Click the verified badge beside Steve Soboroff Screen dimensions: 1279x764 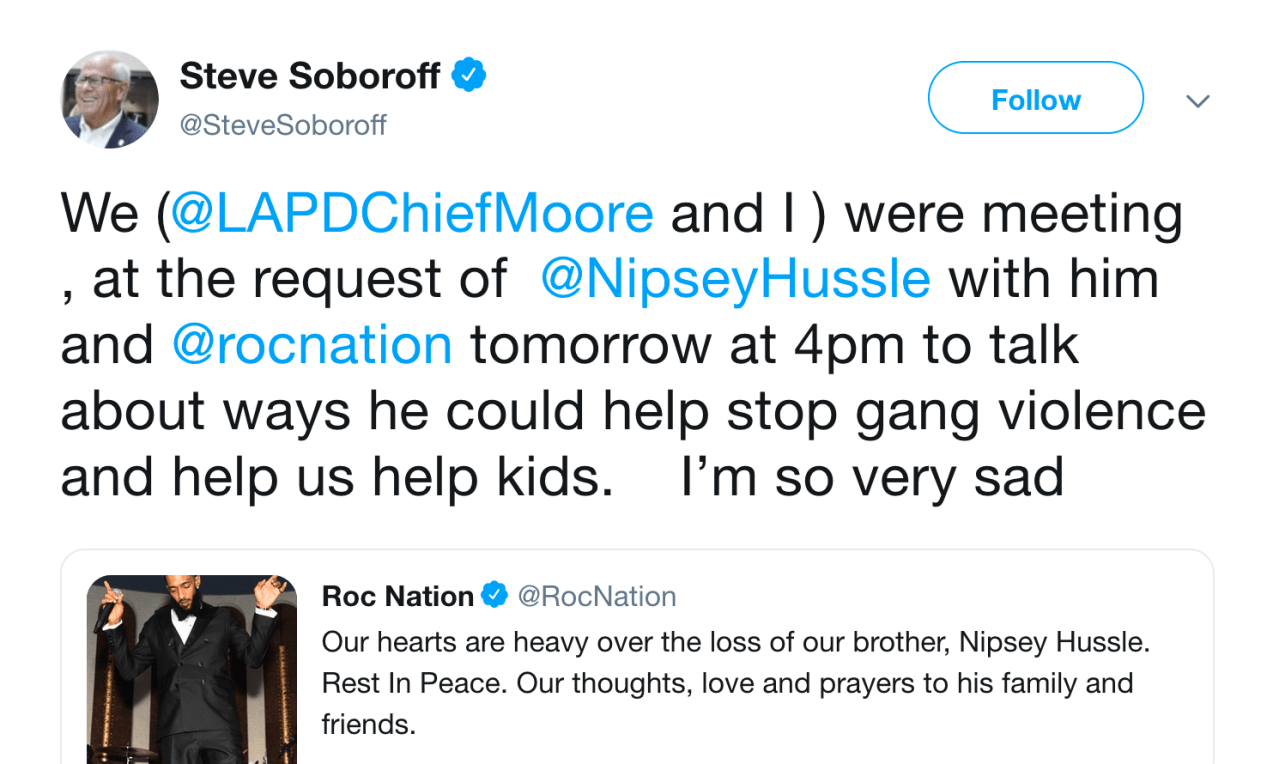tap(468, 76)
